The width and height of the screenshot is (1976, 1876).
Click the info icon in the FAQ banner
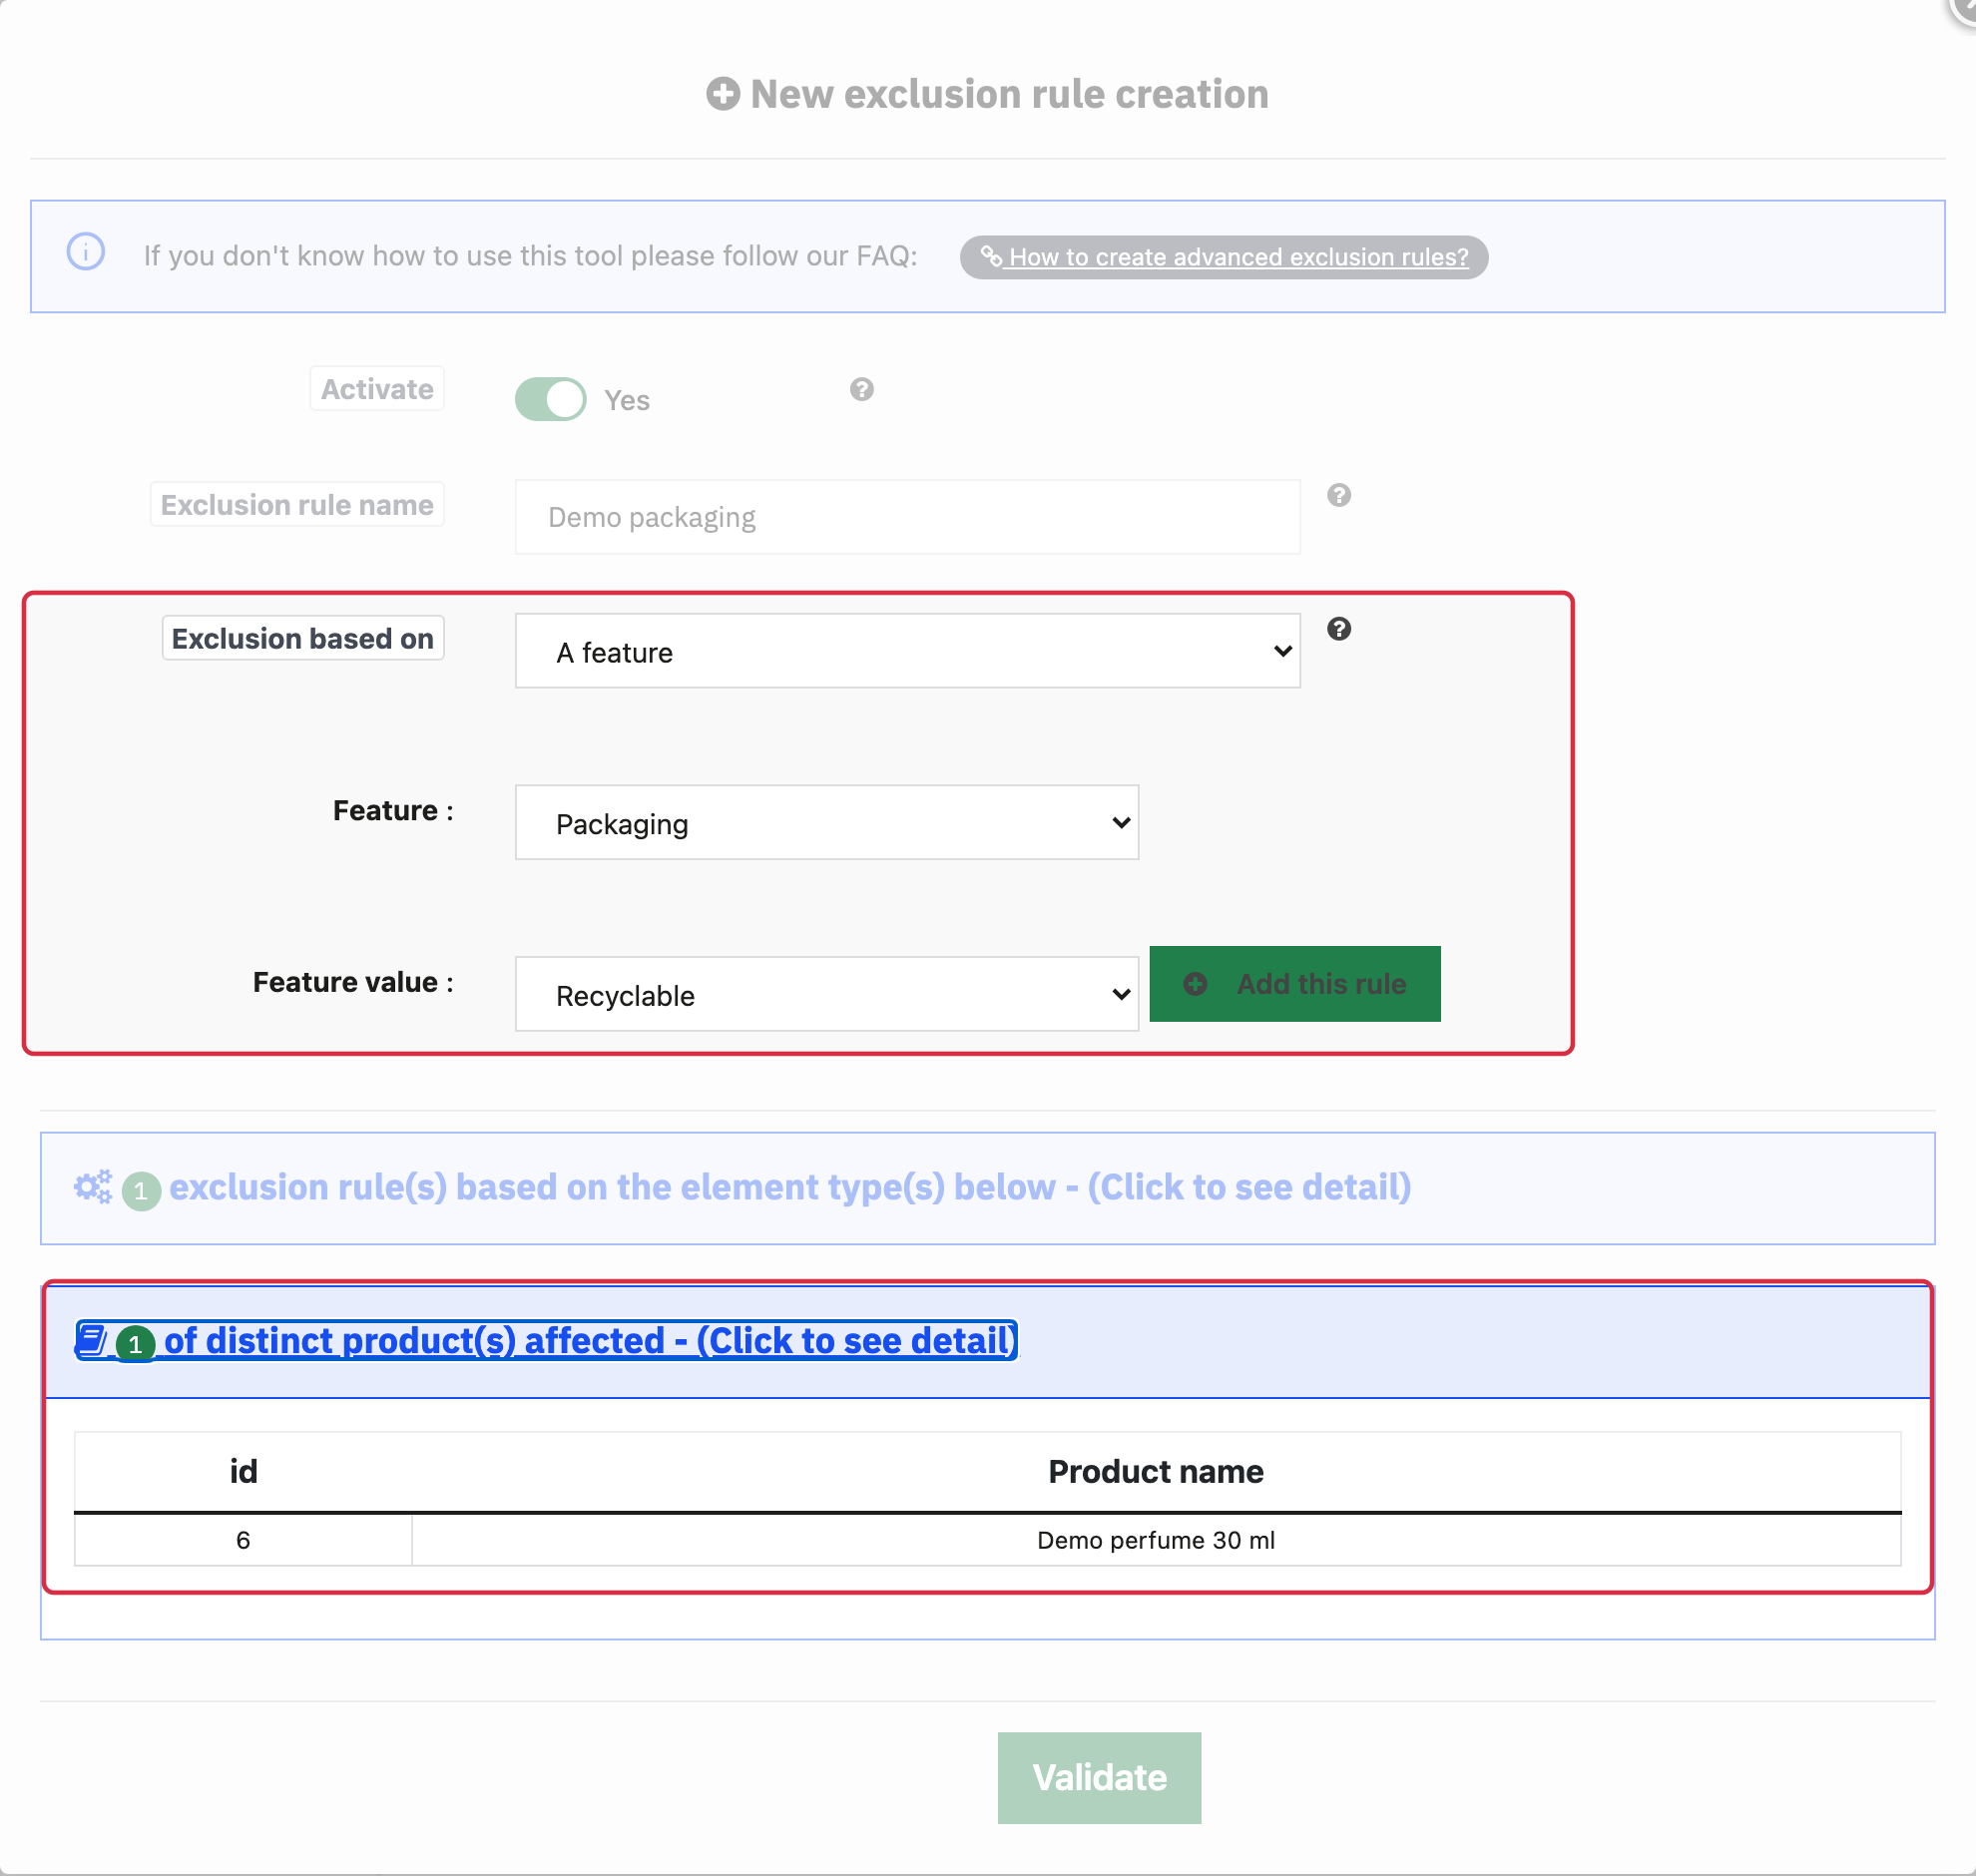click(x=86, y=251)
